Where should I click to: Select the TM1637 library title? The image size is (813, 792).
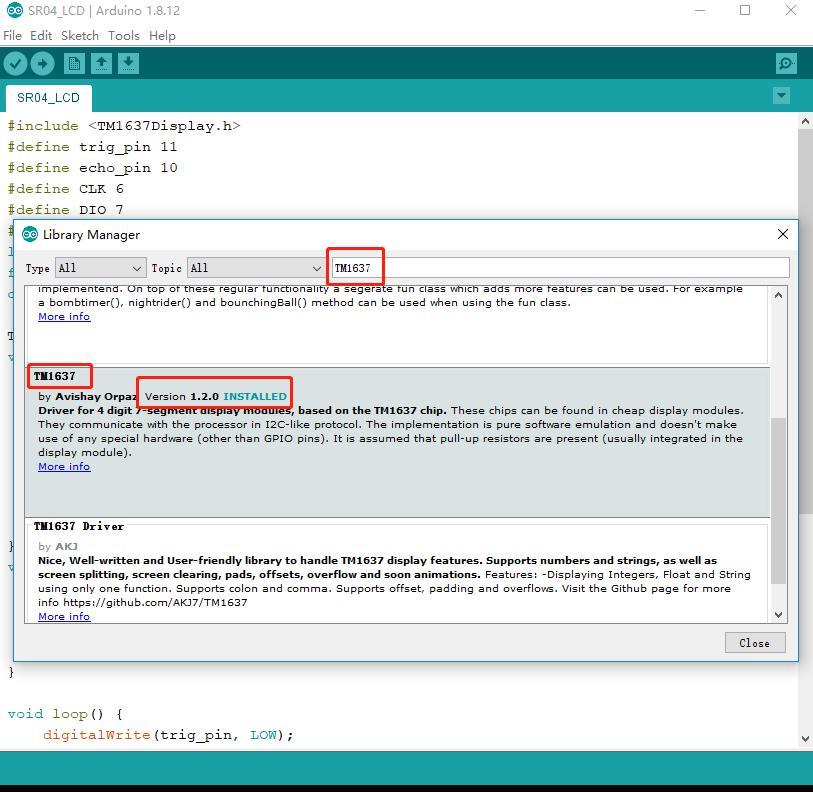point(54,376)
